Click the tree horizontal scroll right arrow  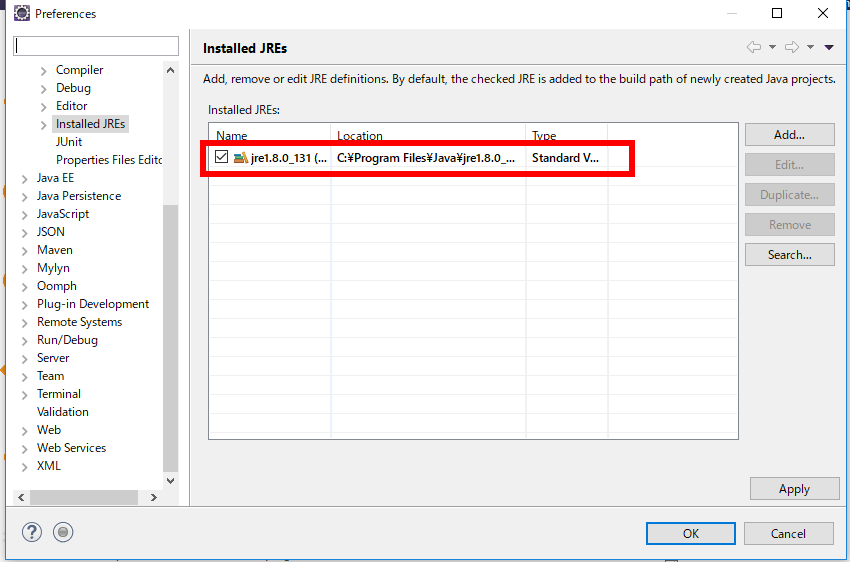[x=153, y=497]
